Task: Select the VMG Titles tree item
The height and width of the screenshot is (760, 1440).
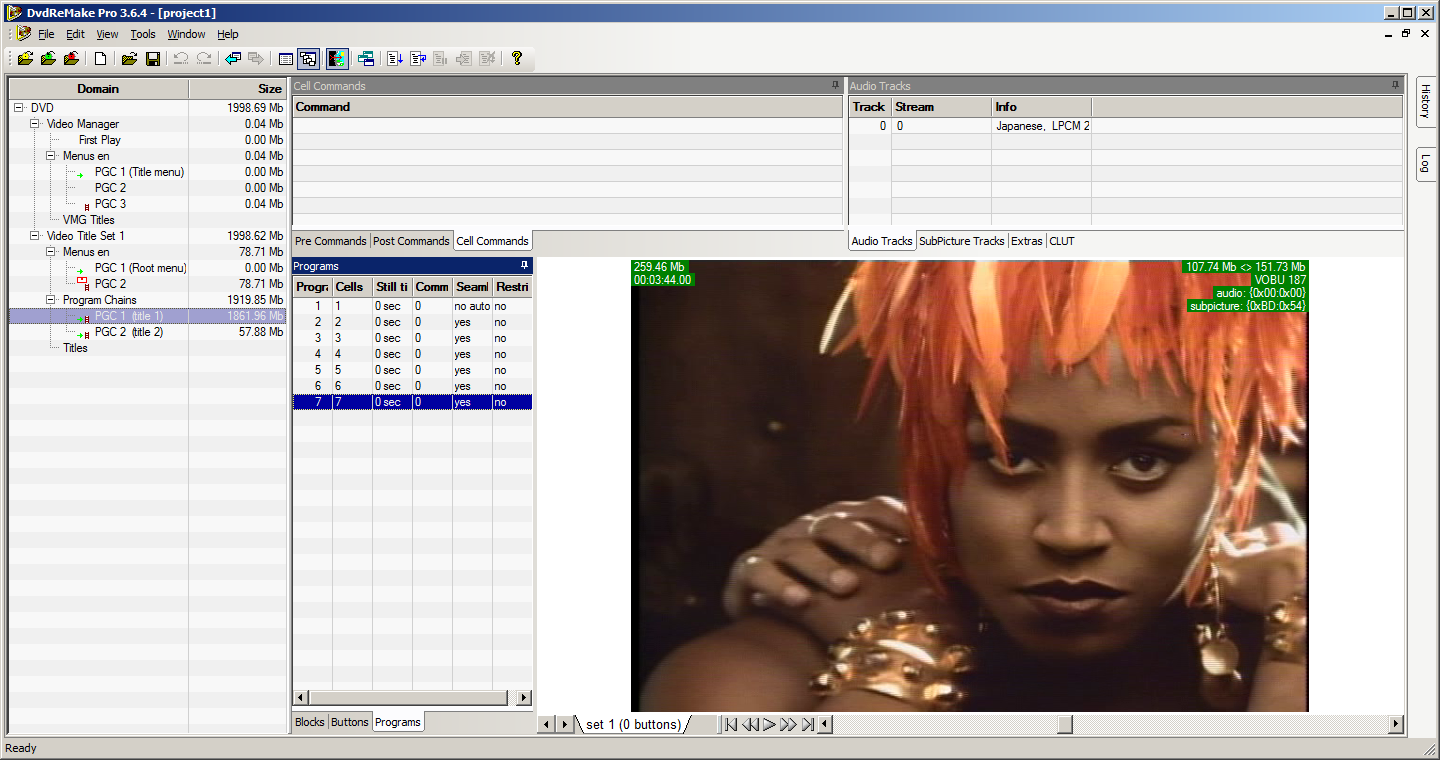Action: click(88, 220)
